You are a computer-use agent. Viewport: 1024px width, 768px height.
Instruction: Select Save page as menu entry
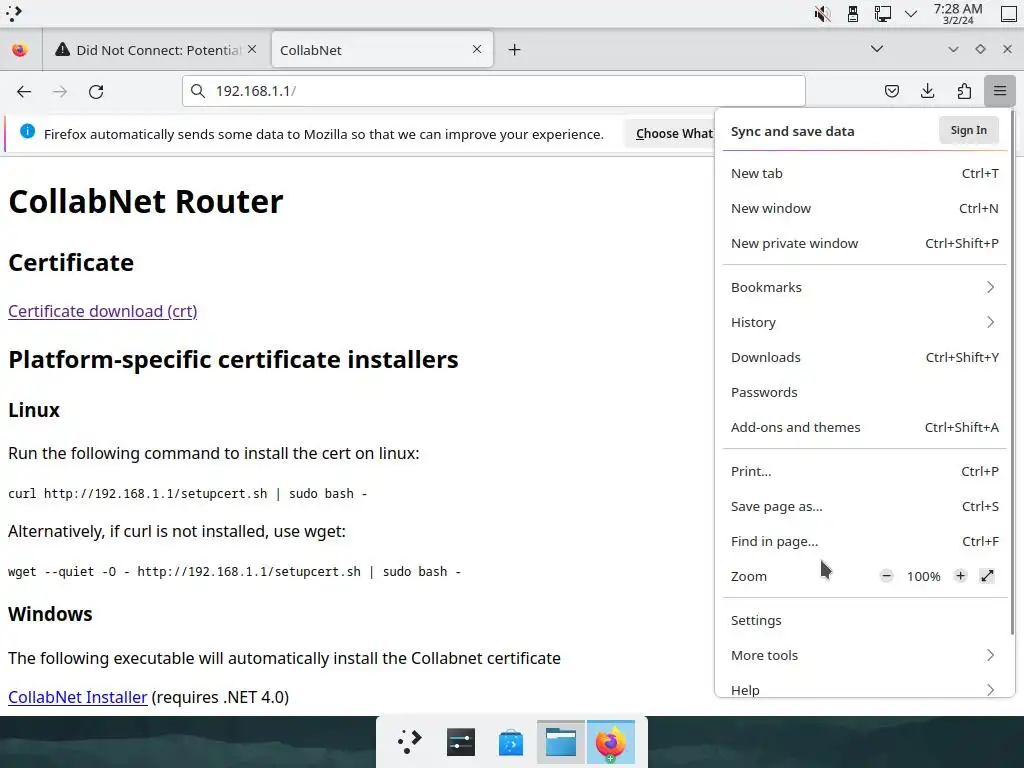pos(865,506)
